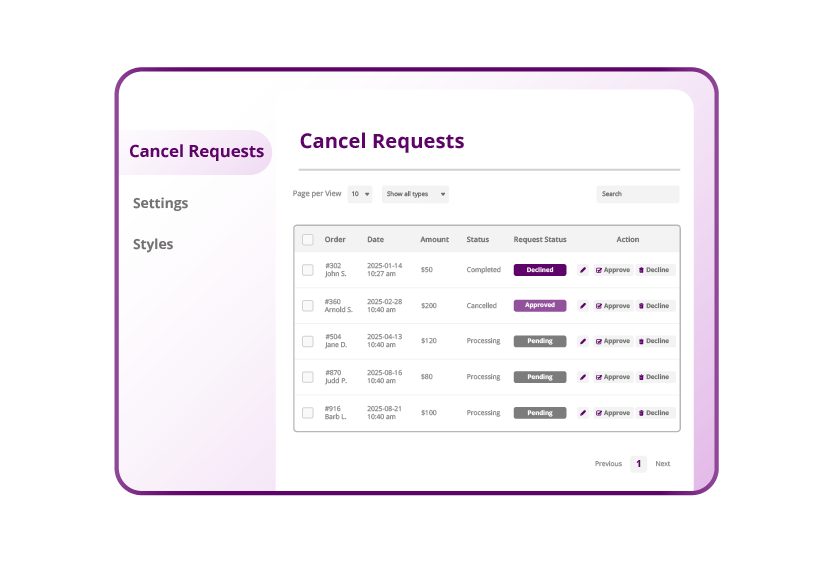Viewport: 834px width, 563px height.
Task: Click the Search input field
Action: point(637,194)
